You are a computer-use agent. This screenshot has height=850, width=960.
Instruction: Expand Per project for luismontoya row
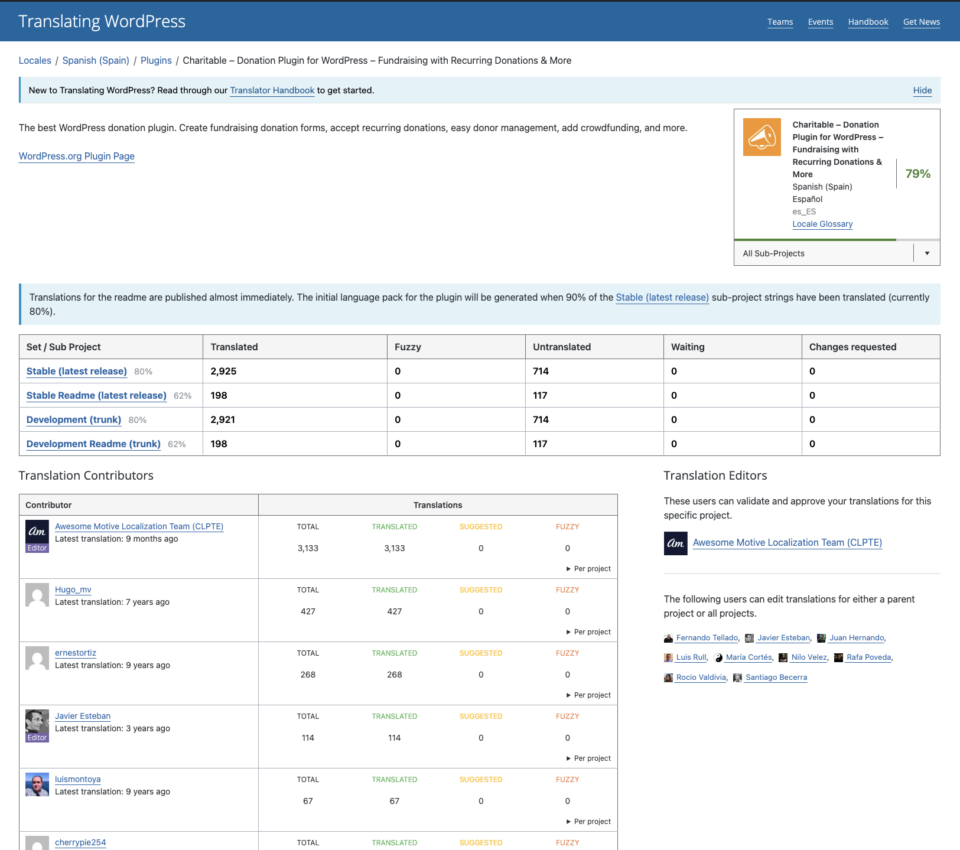coord(588,821)
